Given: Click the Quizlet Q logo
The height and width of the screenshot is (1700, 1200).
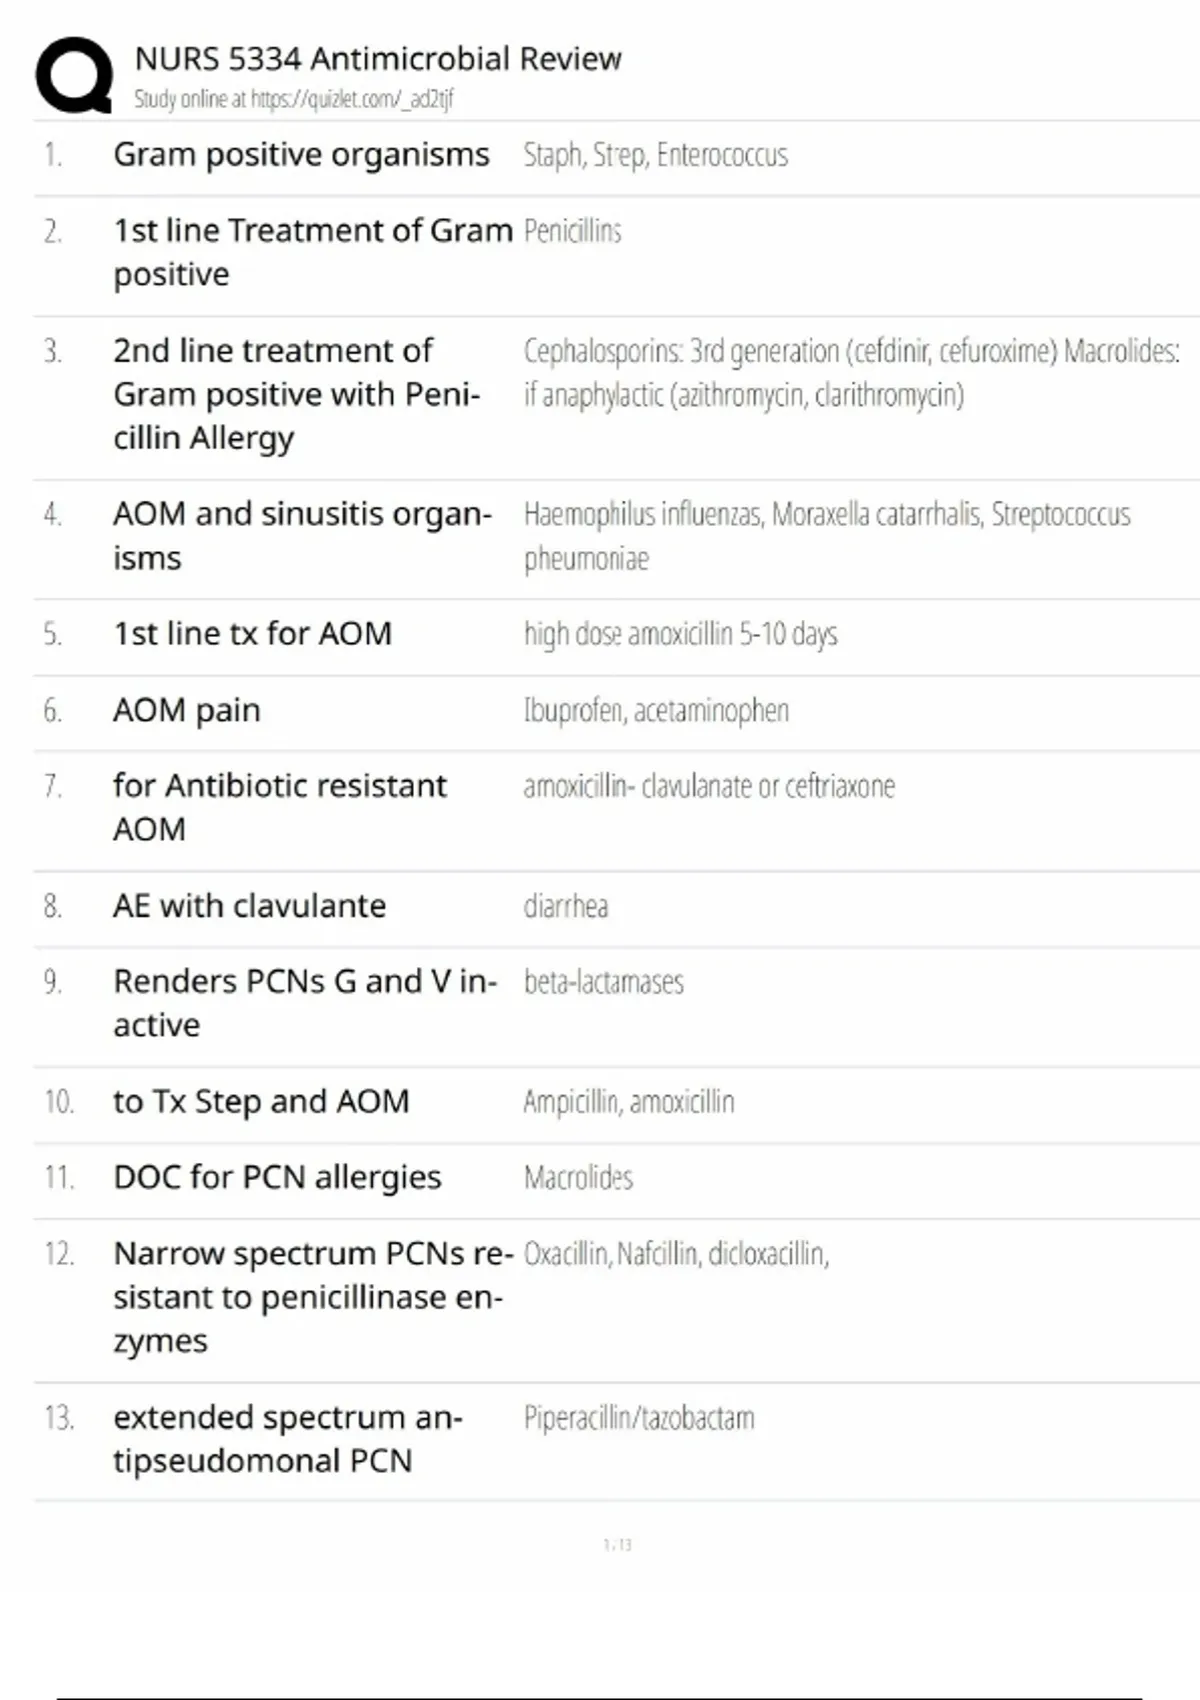Looking at the screenshot, I should (73, 75).
